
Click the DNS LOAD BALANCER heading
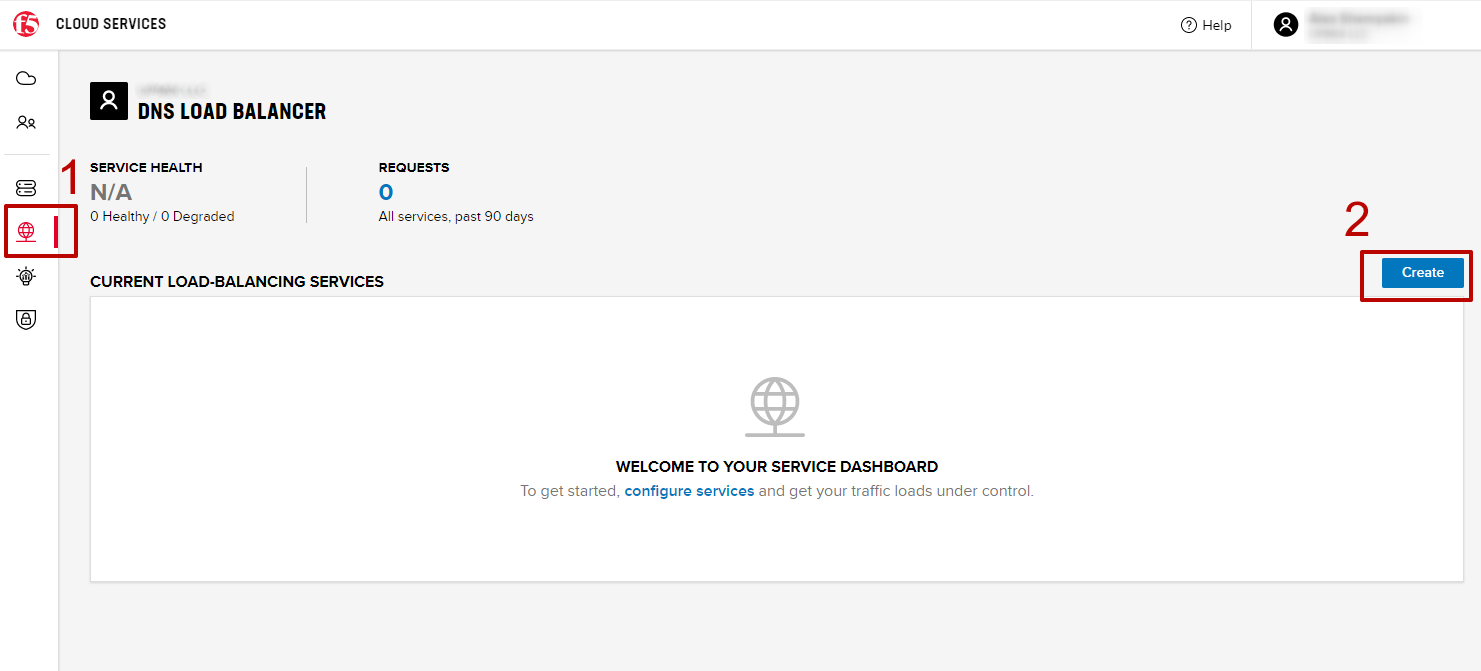click(232, 111)
